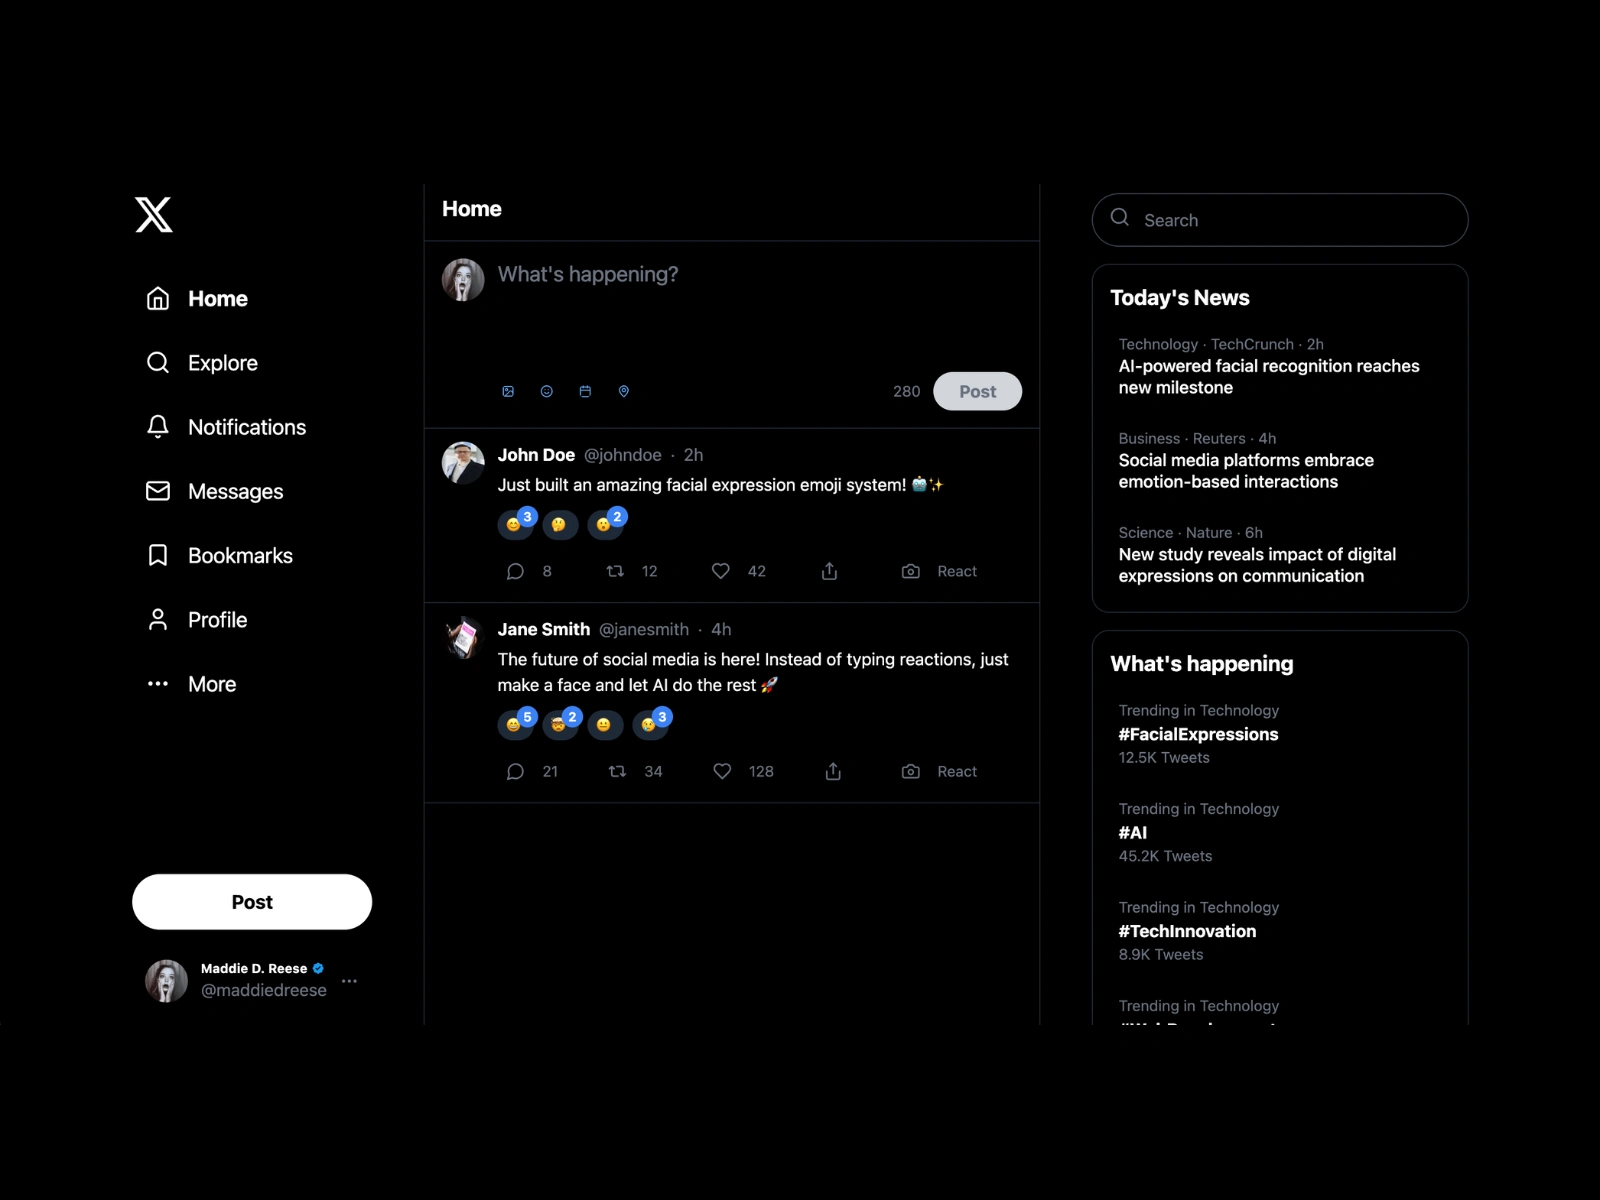Open emoji picker in post composer
Viewport: 1600px width, 1200px height.
click(x=547, y=391)
